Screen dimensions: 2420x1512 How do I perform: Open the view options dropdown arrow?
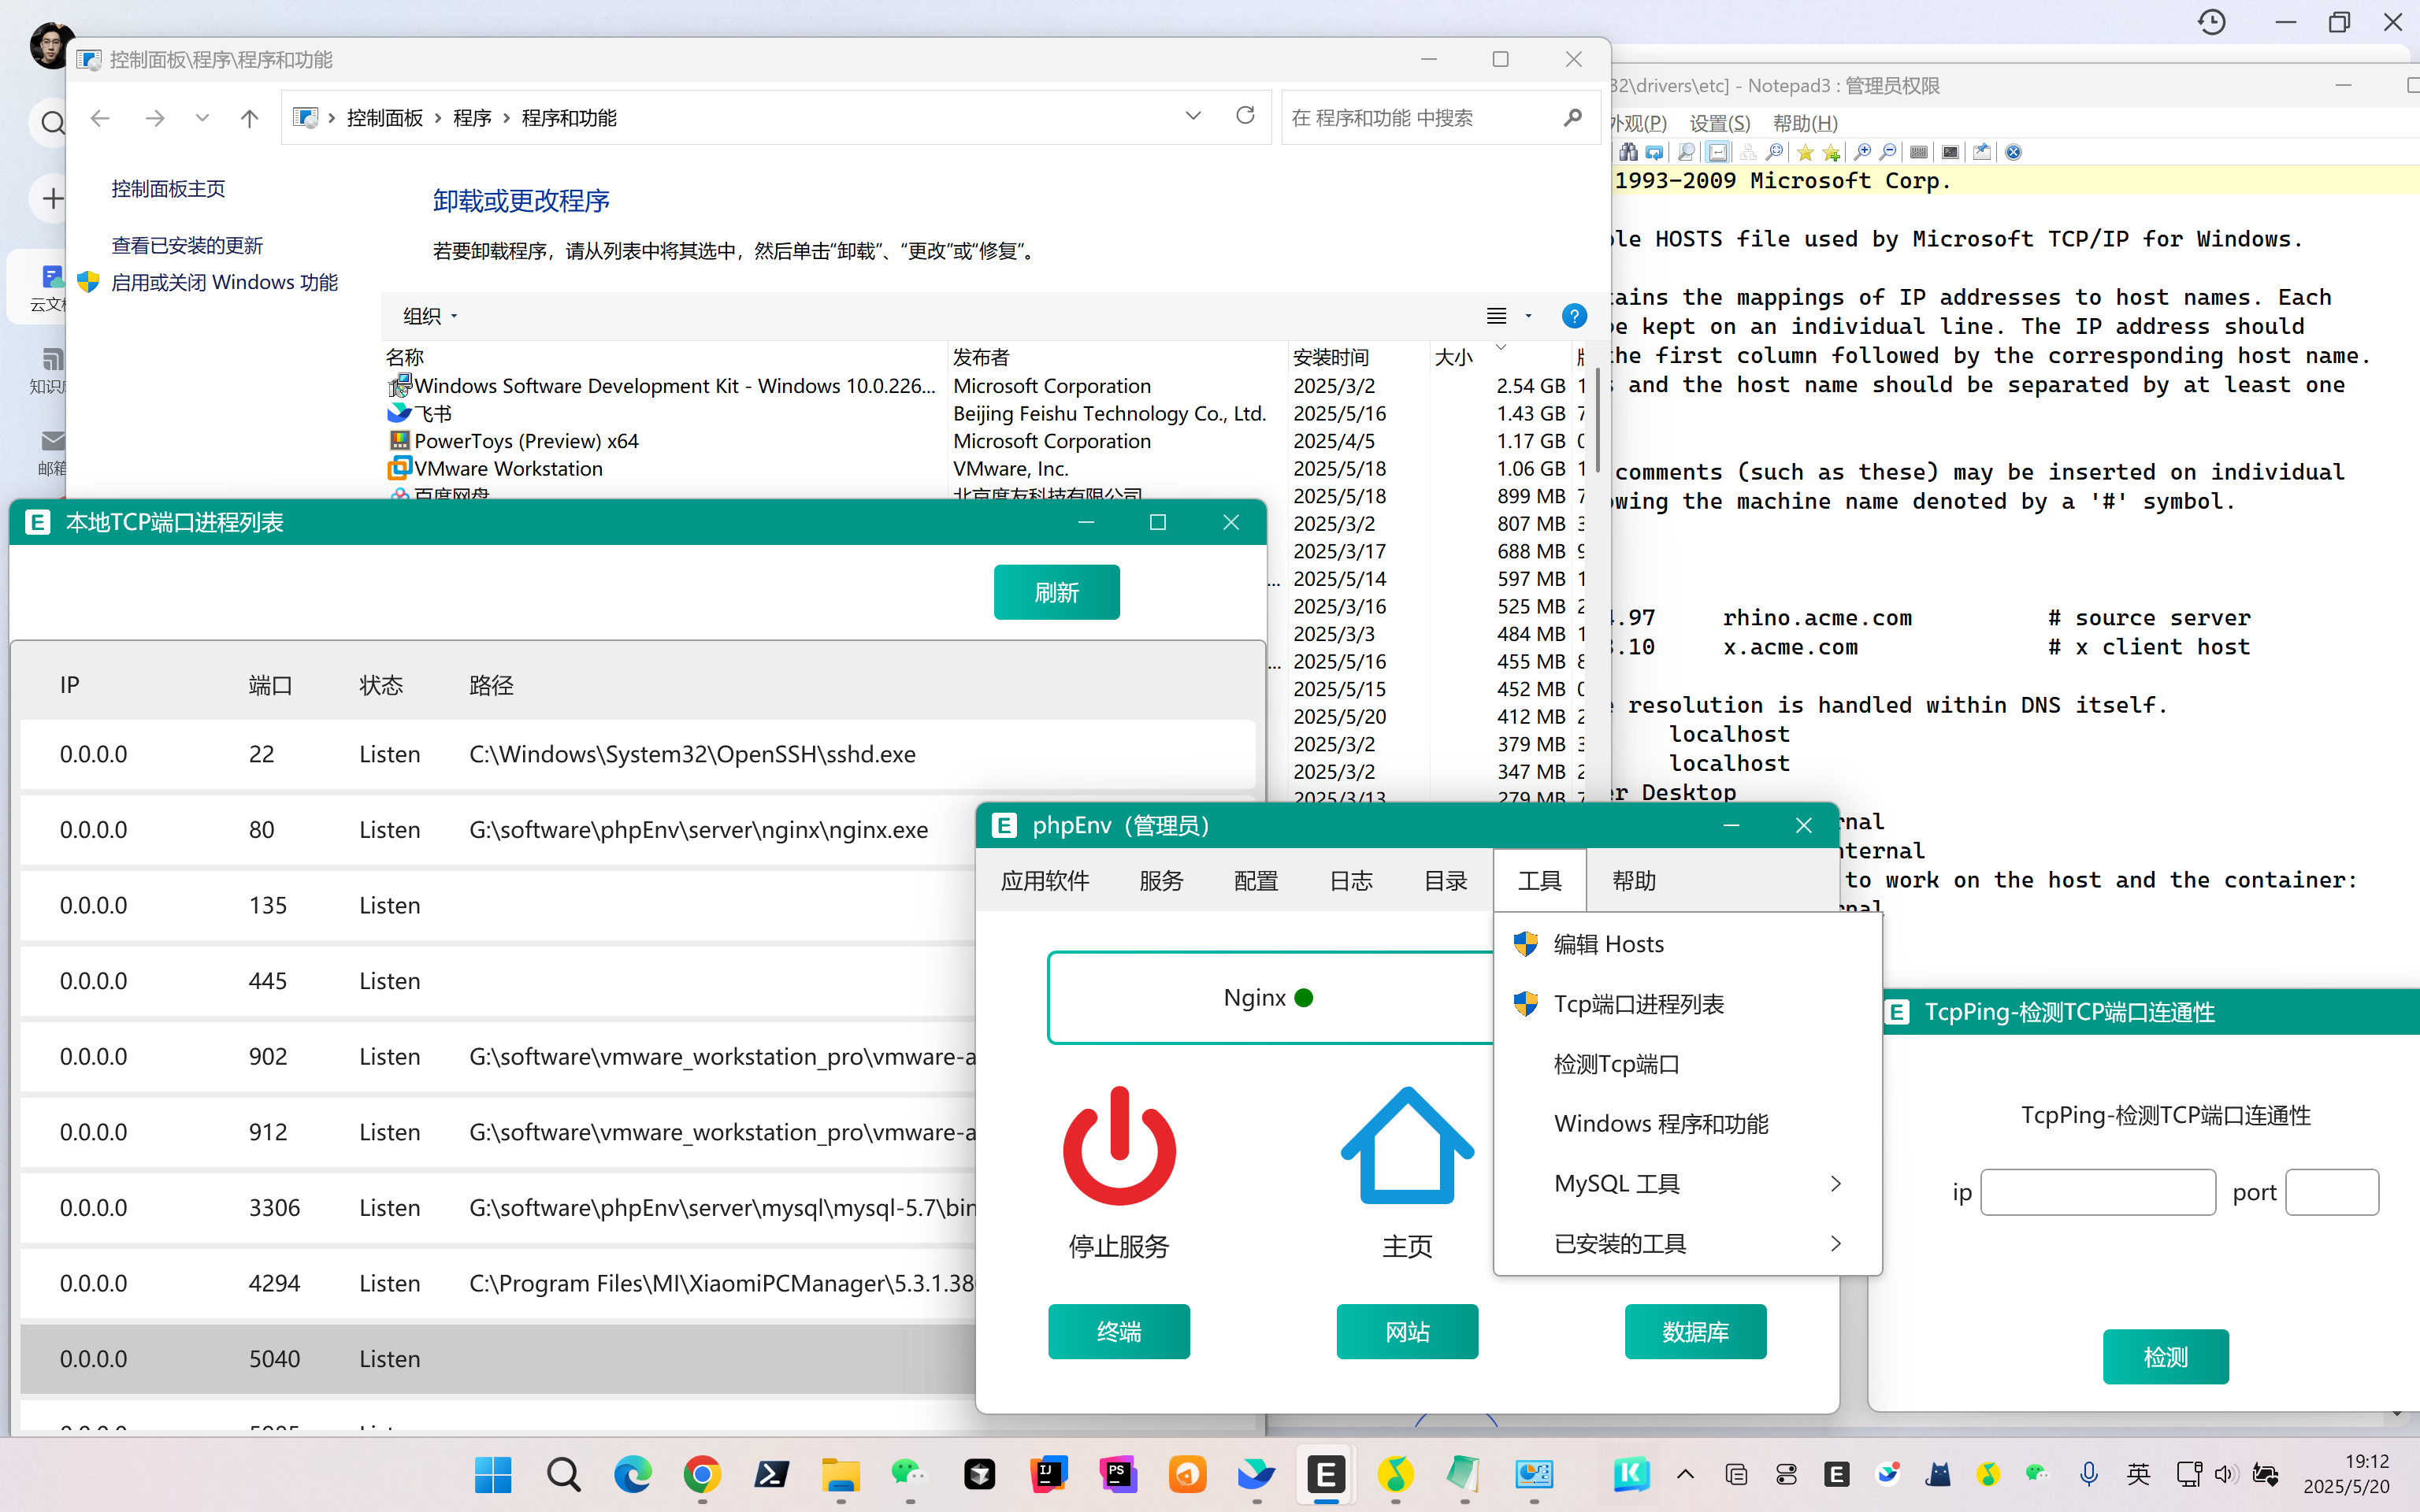(1528, 316)
